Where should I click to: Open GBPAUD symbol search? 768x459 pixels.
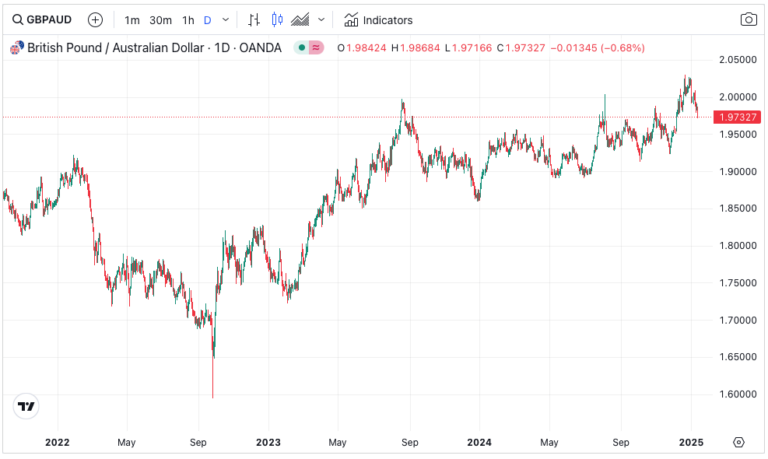[42, 20]
